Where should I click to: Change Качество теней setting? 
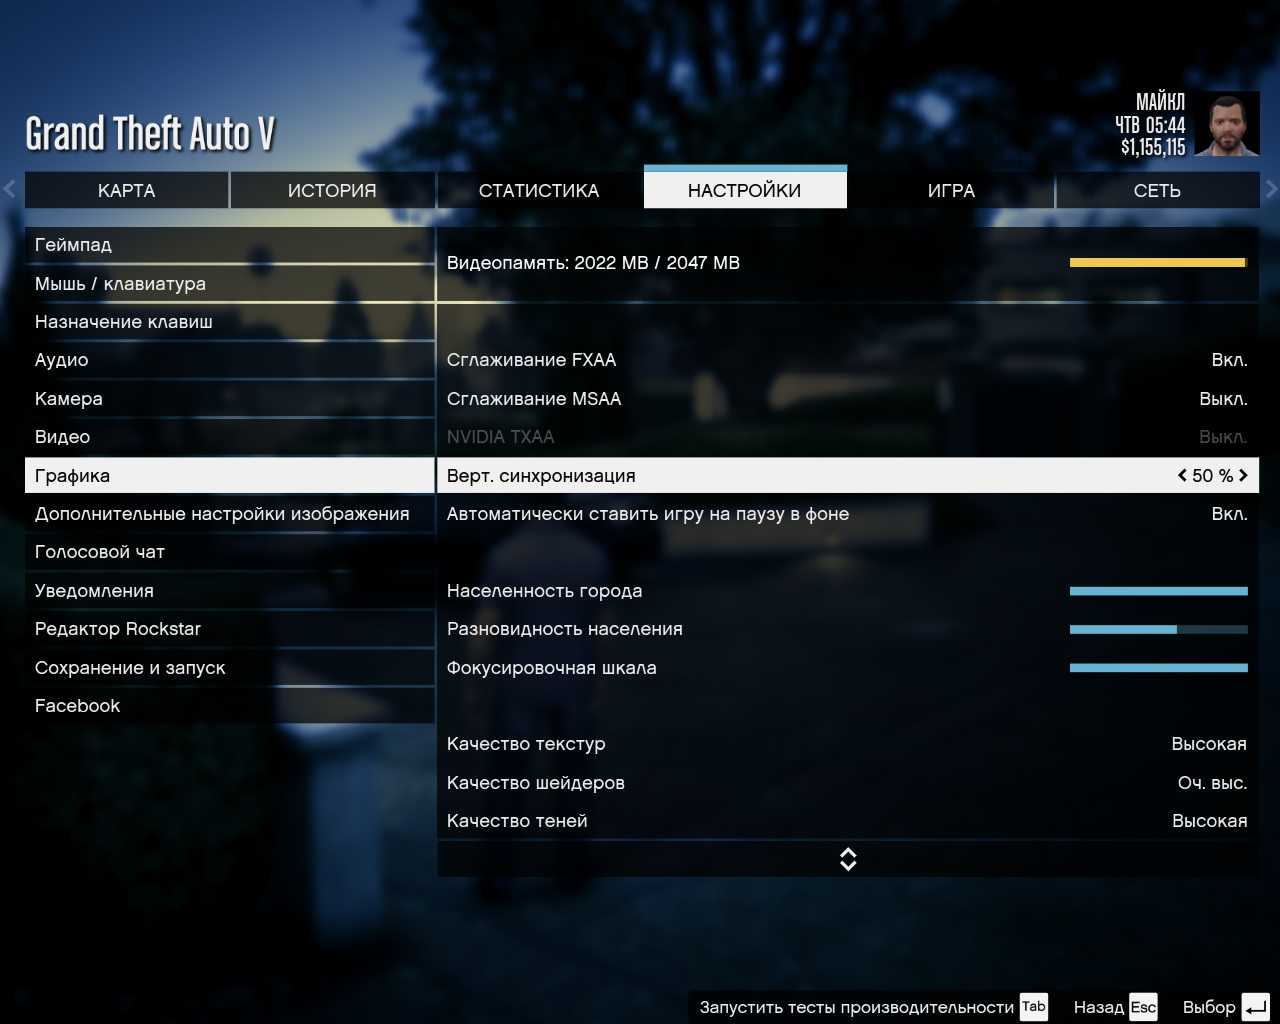848,821
